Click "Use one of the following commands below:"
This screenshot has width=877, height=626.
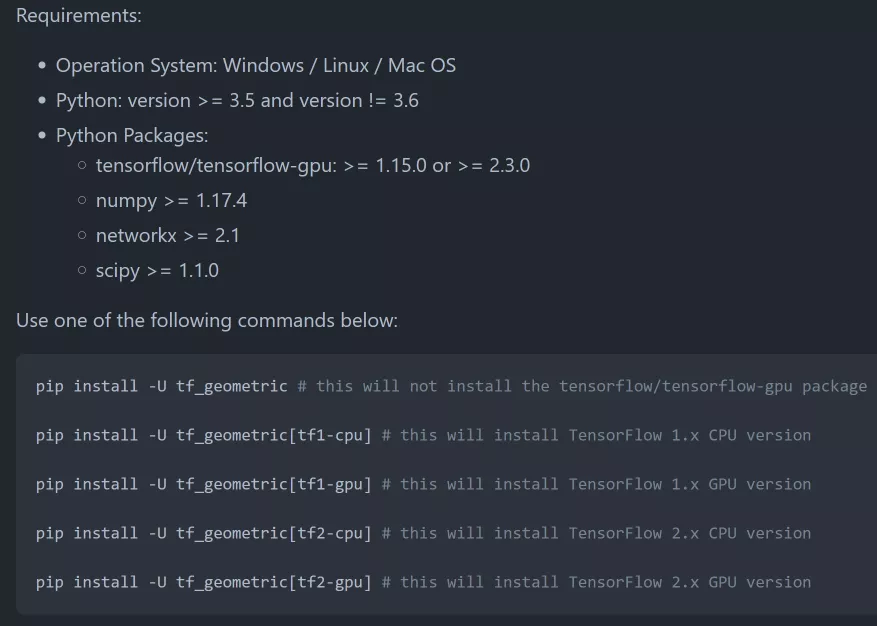(207, 321)
